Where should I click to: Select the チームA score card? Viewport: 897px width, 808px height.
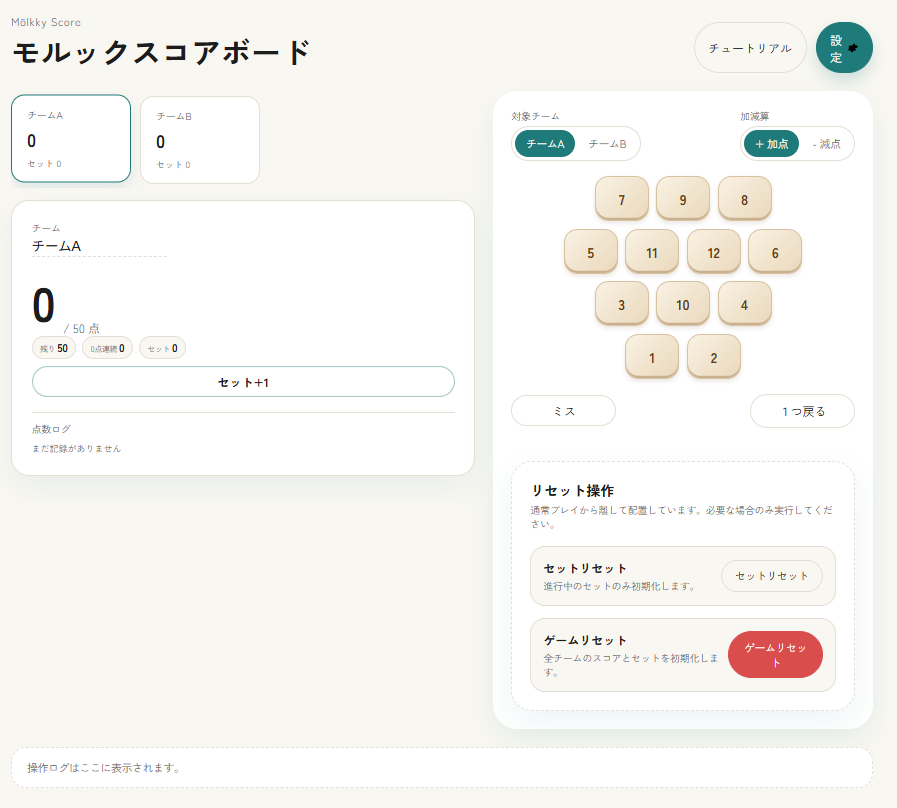click(x=70, y=140)
